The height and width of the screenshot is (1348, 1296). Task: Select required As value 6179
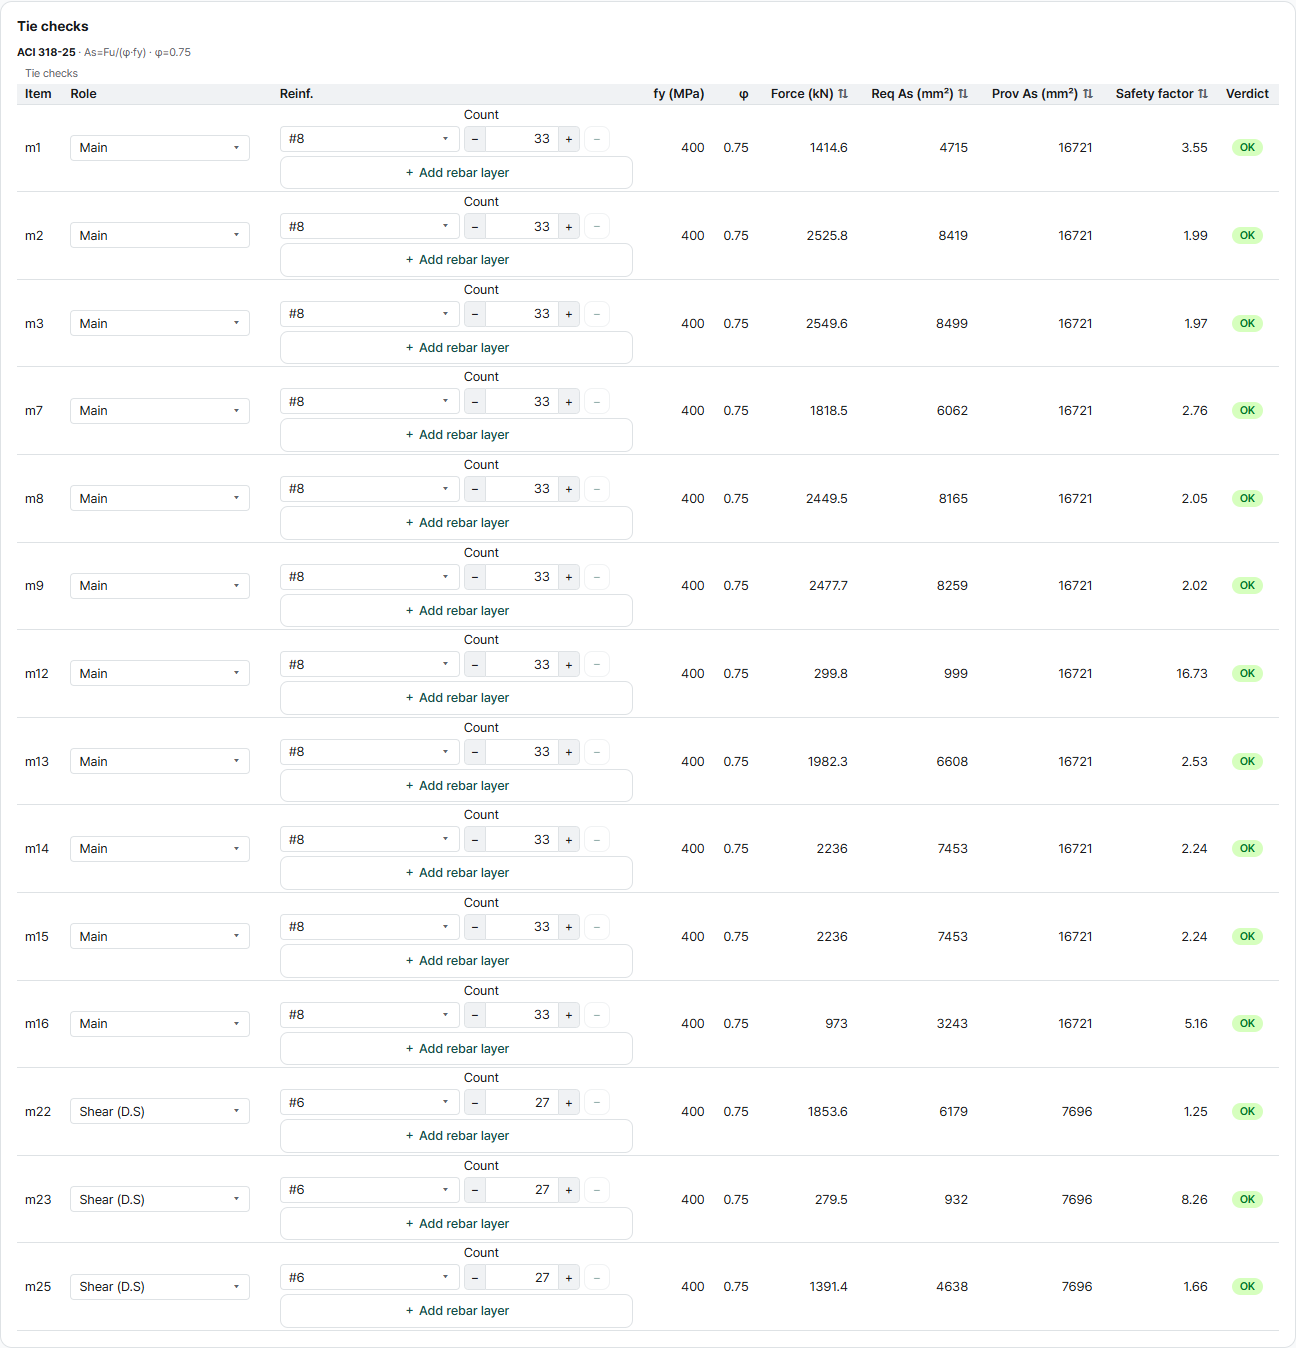953,1112
